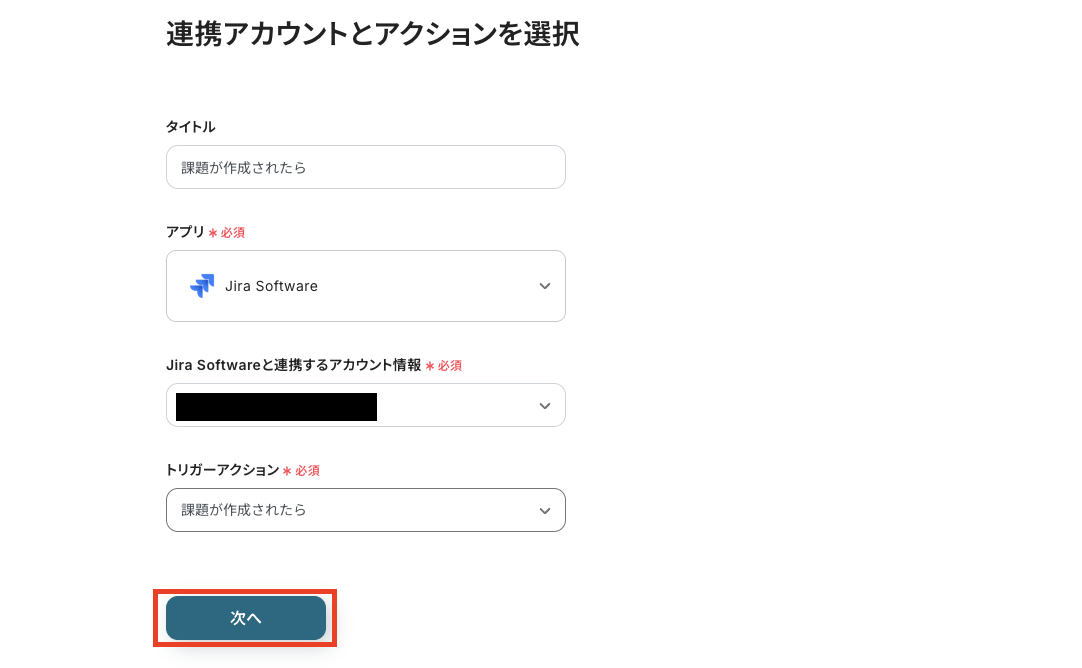The height and width of the screenshot is (668, 1082).
Task: Open the trigger action dropdown showing 課題が作成されたら
Action: click(365, 510)
